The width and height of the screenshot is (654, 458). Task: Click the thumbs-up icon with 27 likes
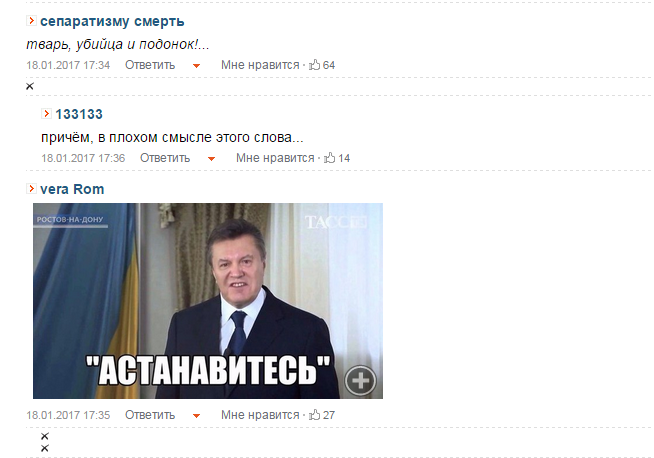[x=314, y=415]
